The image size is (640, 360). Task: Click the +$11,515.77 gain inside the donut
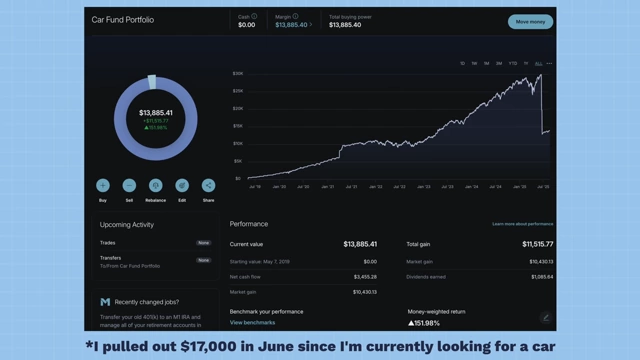click(156, 121)
